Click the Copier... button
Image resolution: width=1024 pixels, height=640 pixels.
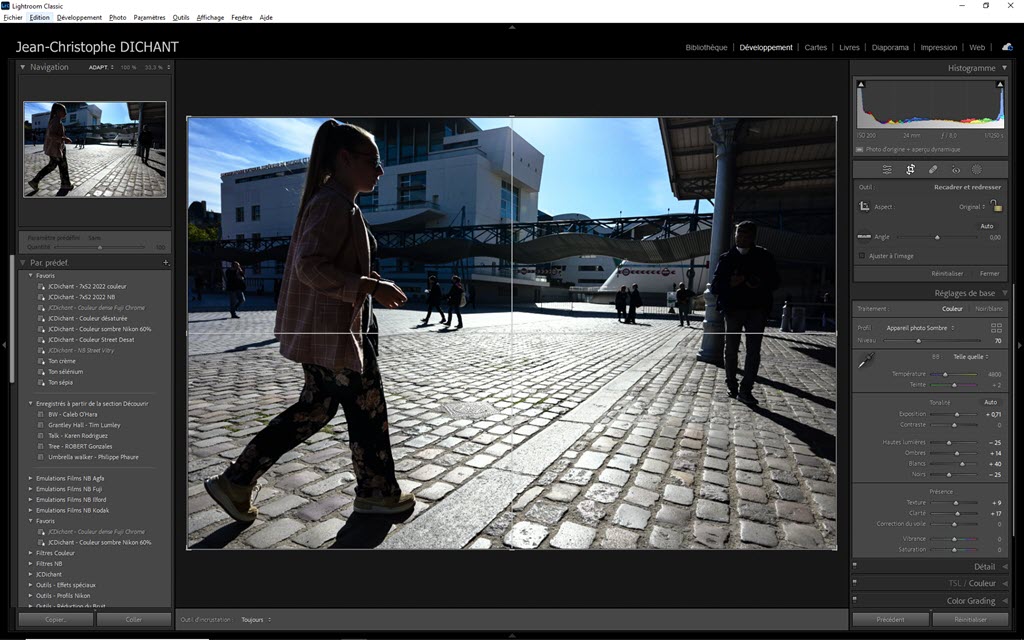[56, 620]
